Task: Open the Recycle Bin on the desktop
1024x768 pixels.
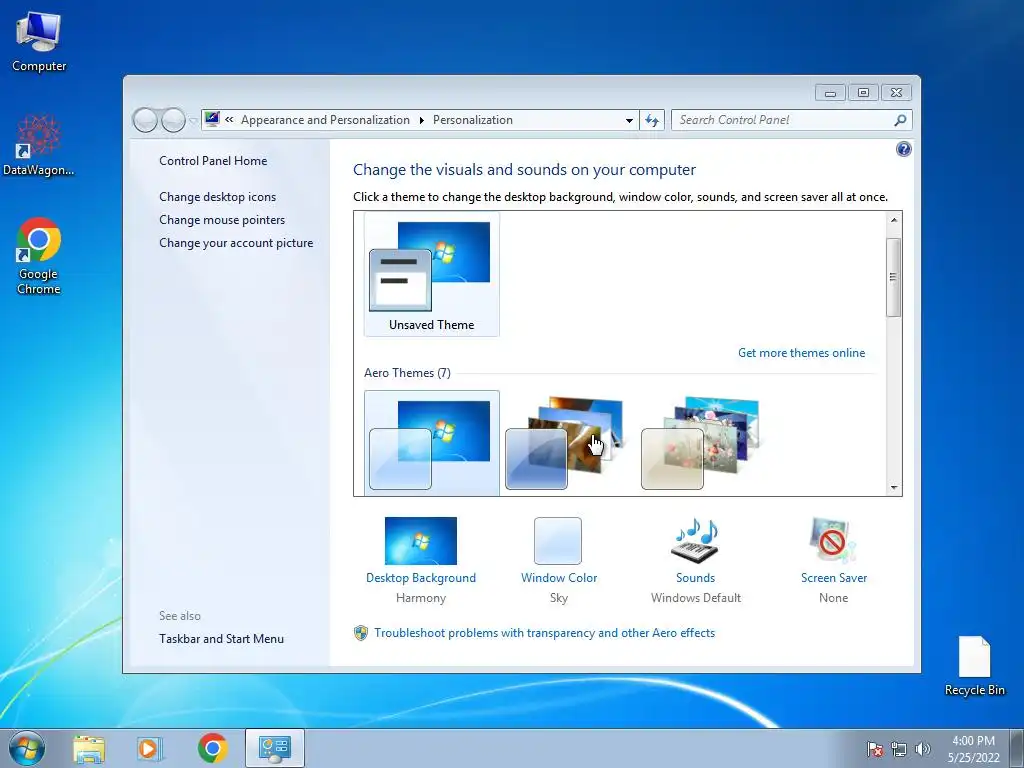Action: pos(974,666)
